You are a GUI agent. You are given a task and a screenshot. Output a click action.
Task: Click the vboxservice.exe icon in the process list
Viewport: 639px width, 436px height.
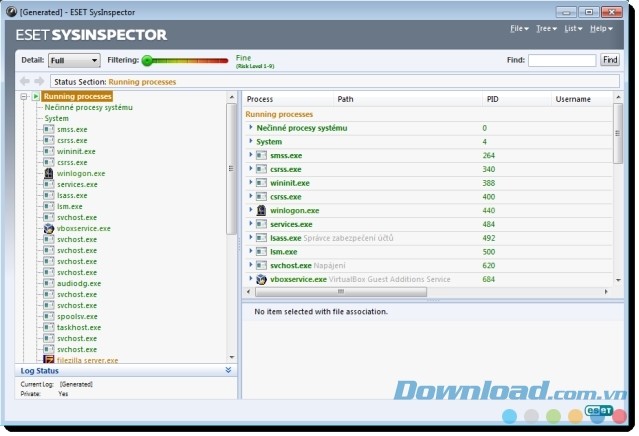tap(261, 279)
